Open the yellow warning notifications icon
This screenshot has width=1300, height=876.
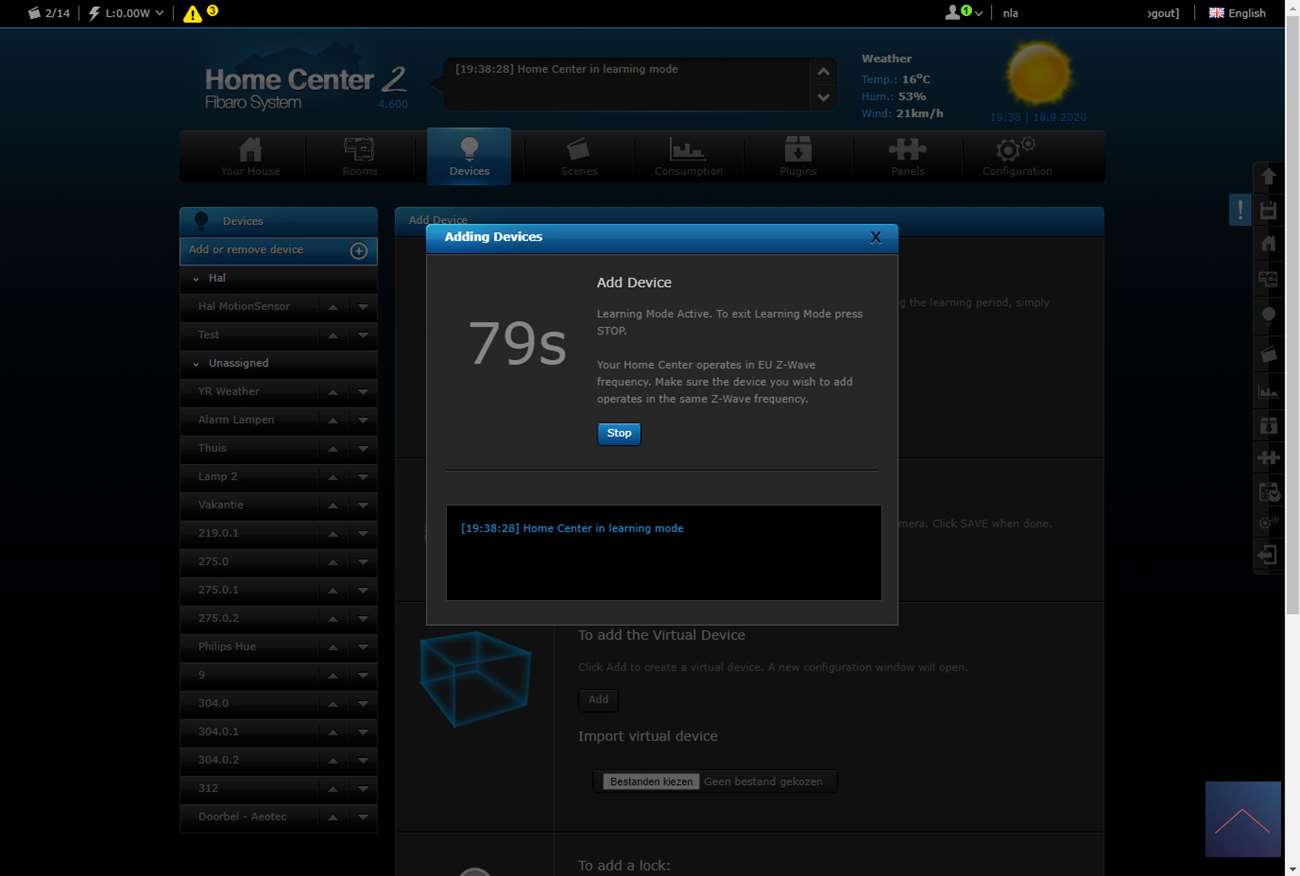pyautogui.click(x=192, y=14)
